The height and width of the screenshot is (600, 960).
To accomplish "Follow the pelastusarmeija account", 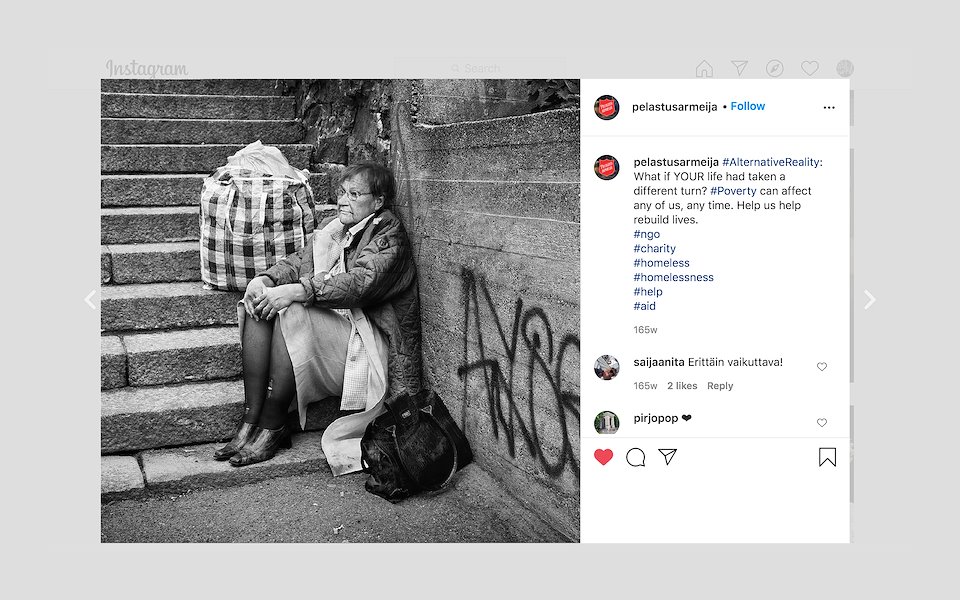I will coord(748,106).
